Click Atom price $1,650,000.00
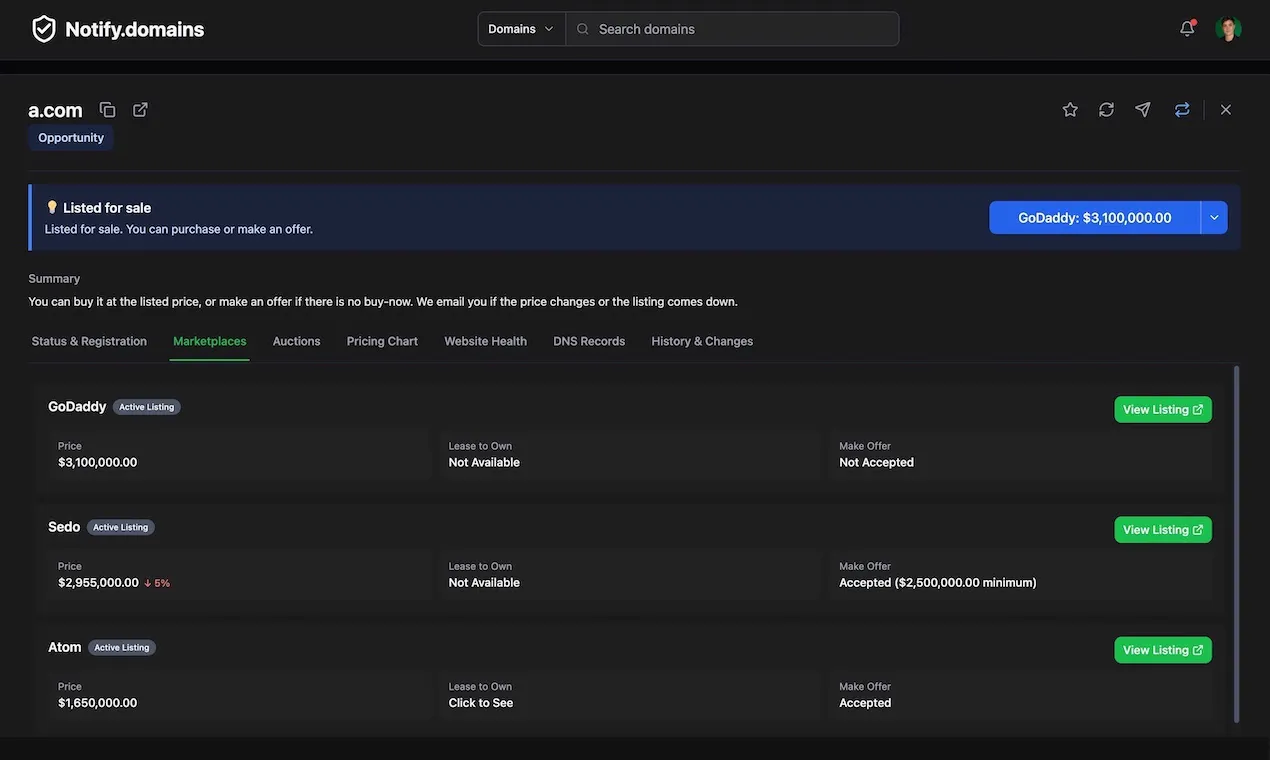The image size is (1270, 760). tap(98, 703)
